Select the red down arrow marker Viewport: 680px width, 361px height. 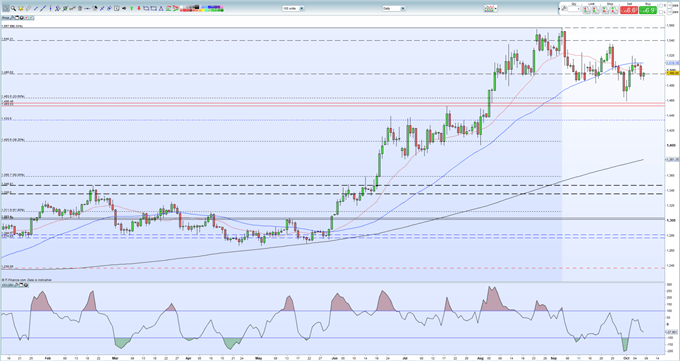[139, 8]
